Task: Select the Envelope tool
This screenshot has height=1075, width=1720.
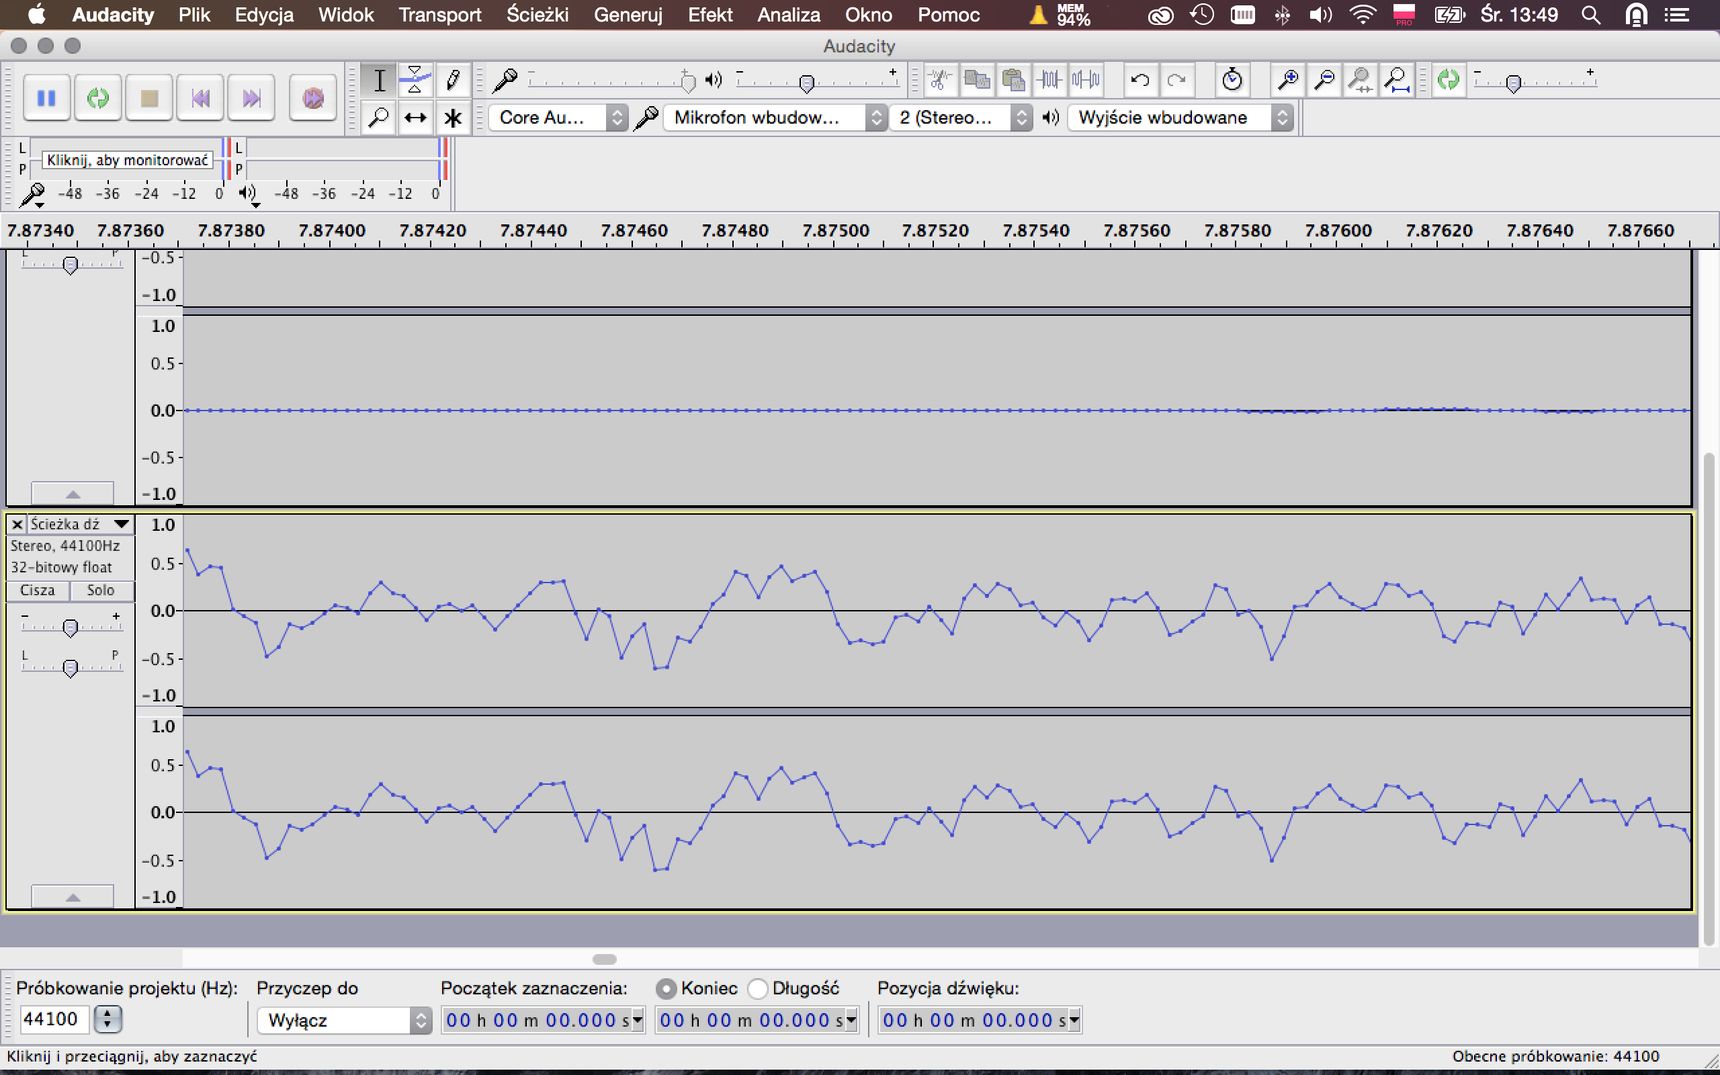Action: (x=415, y=80)
